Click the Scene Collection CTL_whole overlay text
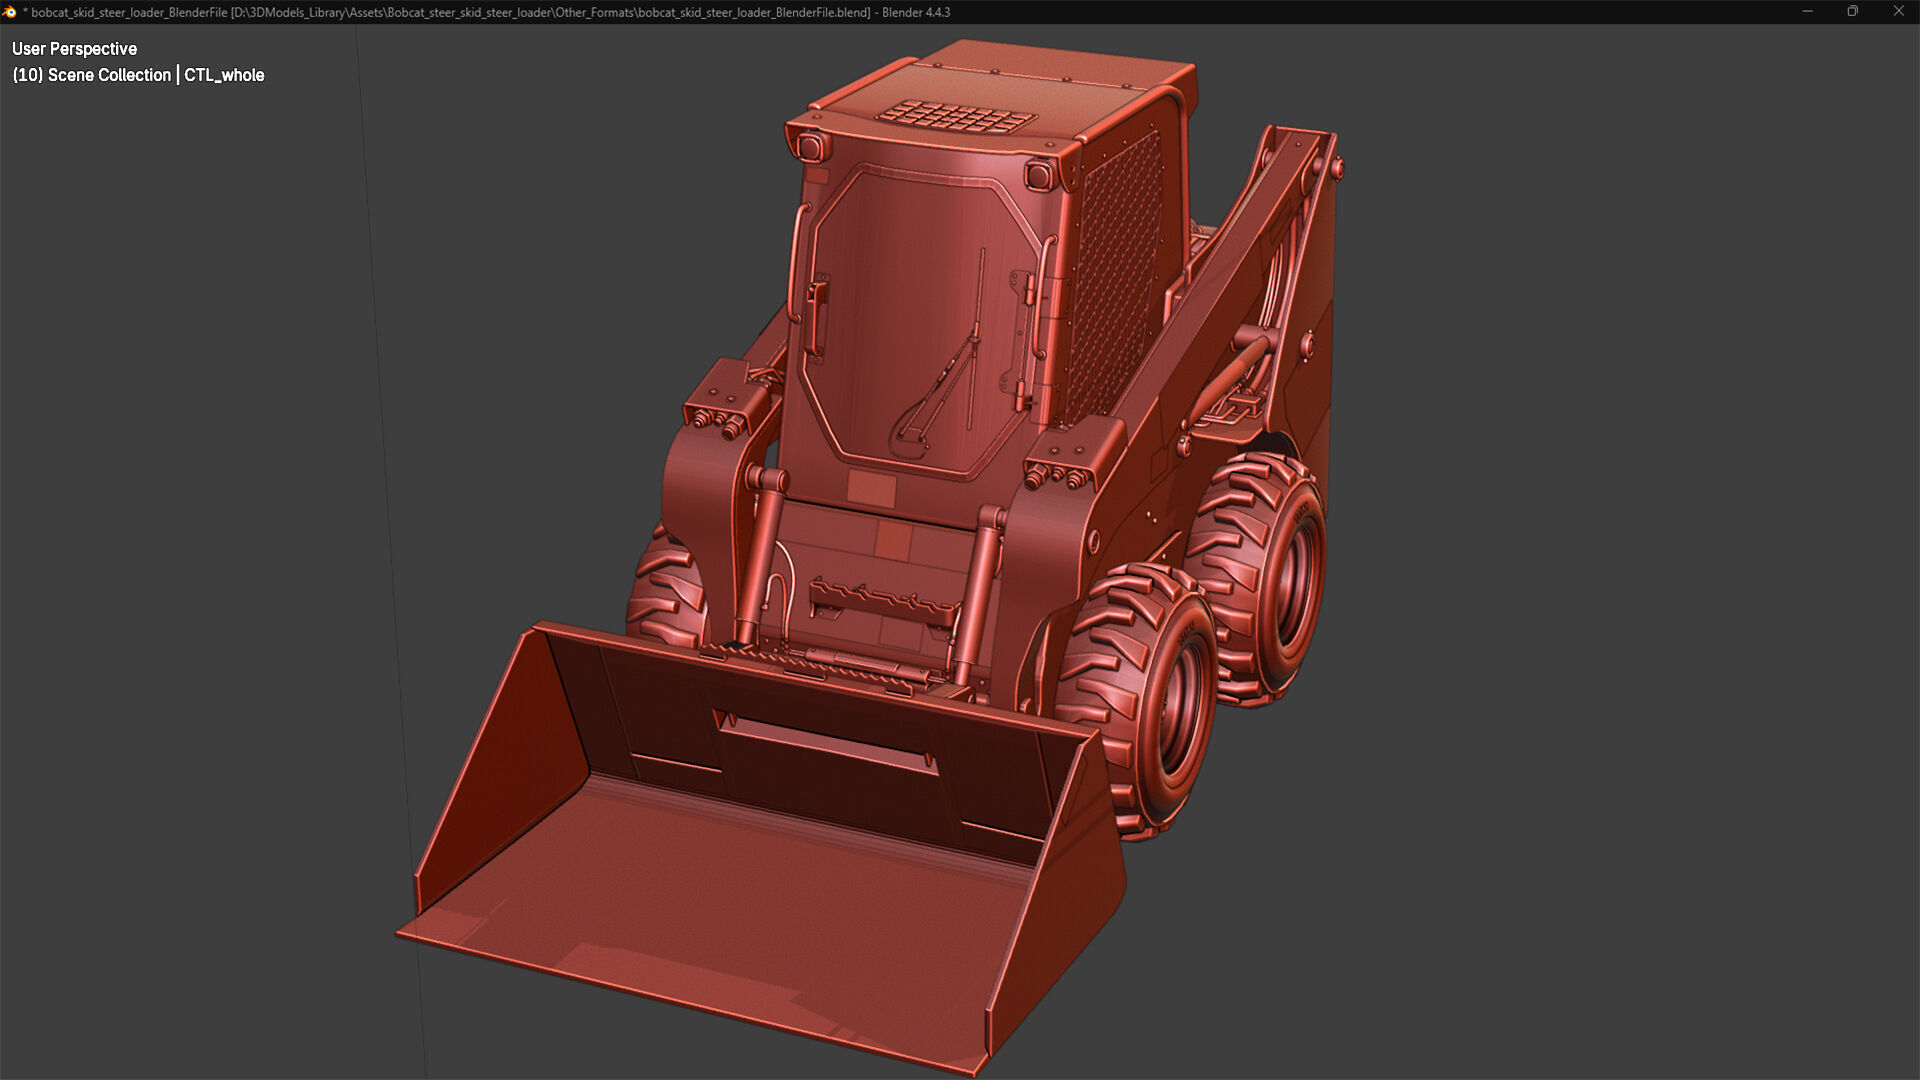This screenshot has height=1080, width=1920. tap(138, 75)
